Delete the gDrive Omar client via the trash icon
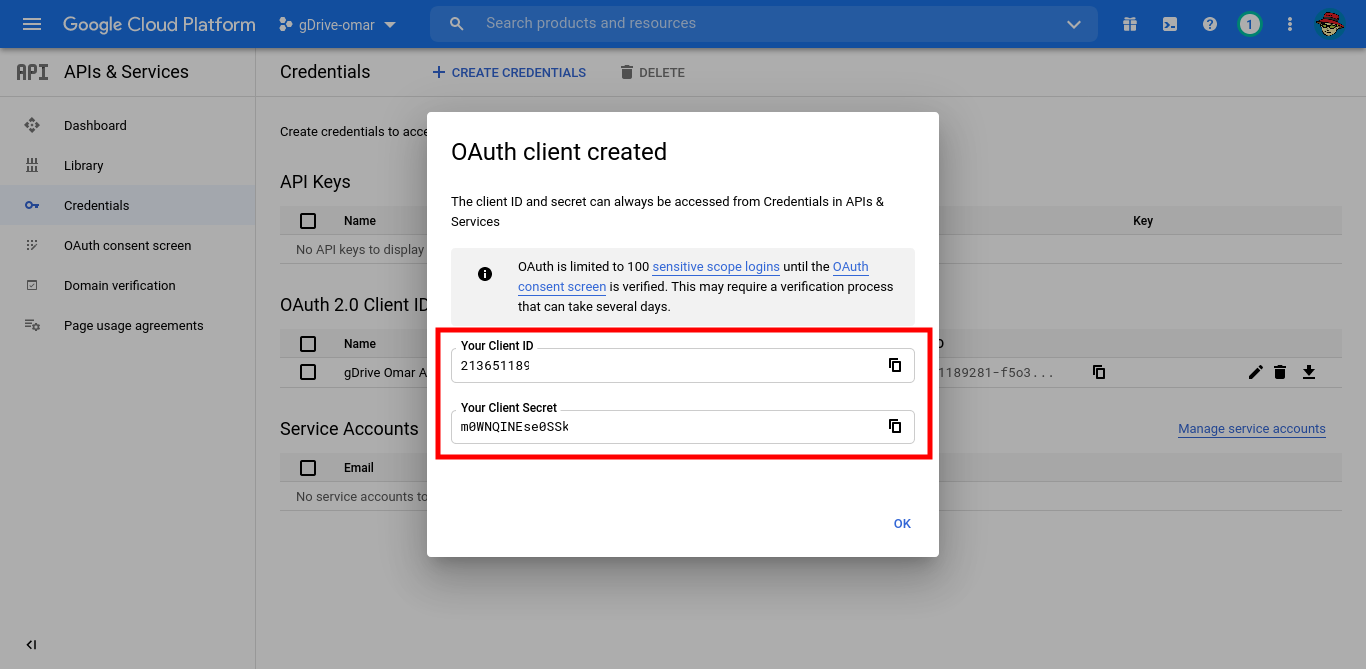The height and width of the screenshot is (669, 1366). pyautogui.click(x=1281, y=371)
